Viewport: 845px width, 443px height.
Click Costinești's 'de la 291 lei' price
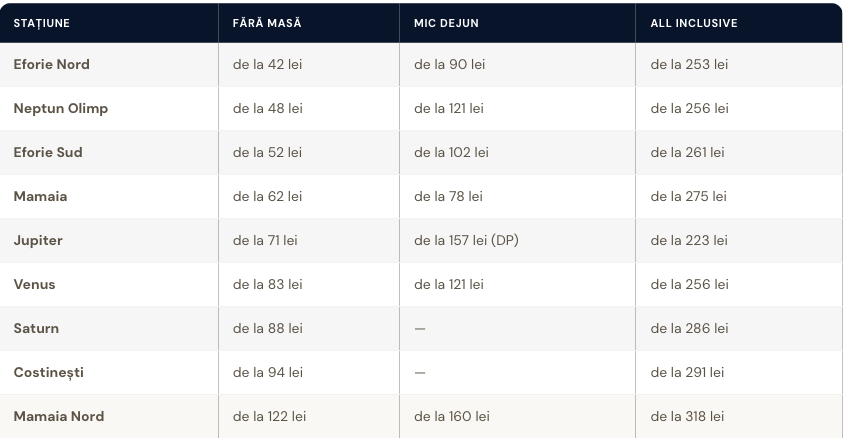(x=687, y=372)
